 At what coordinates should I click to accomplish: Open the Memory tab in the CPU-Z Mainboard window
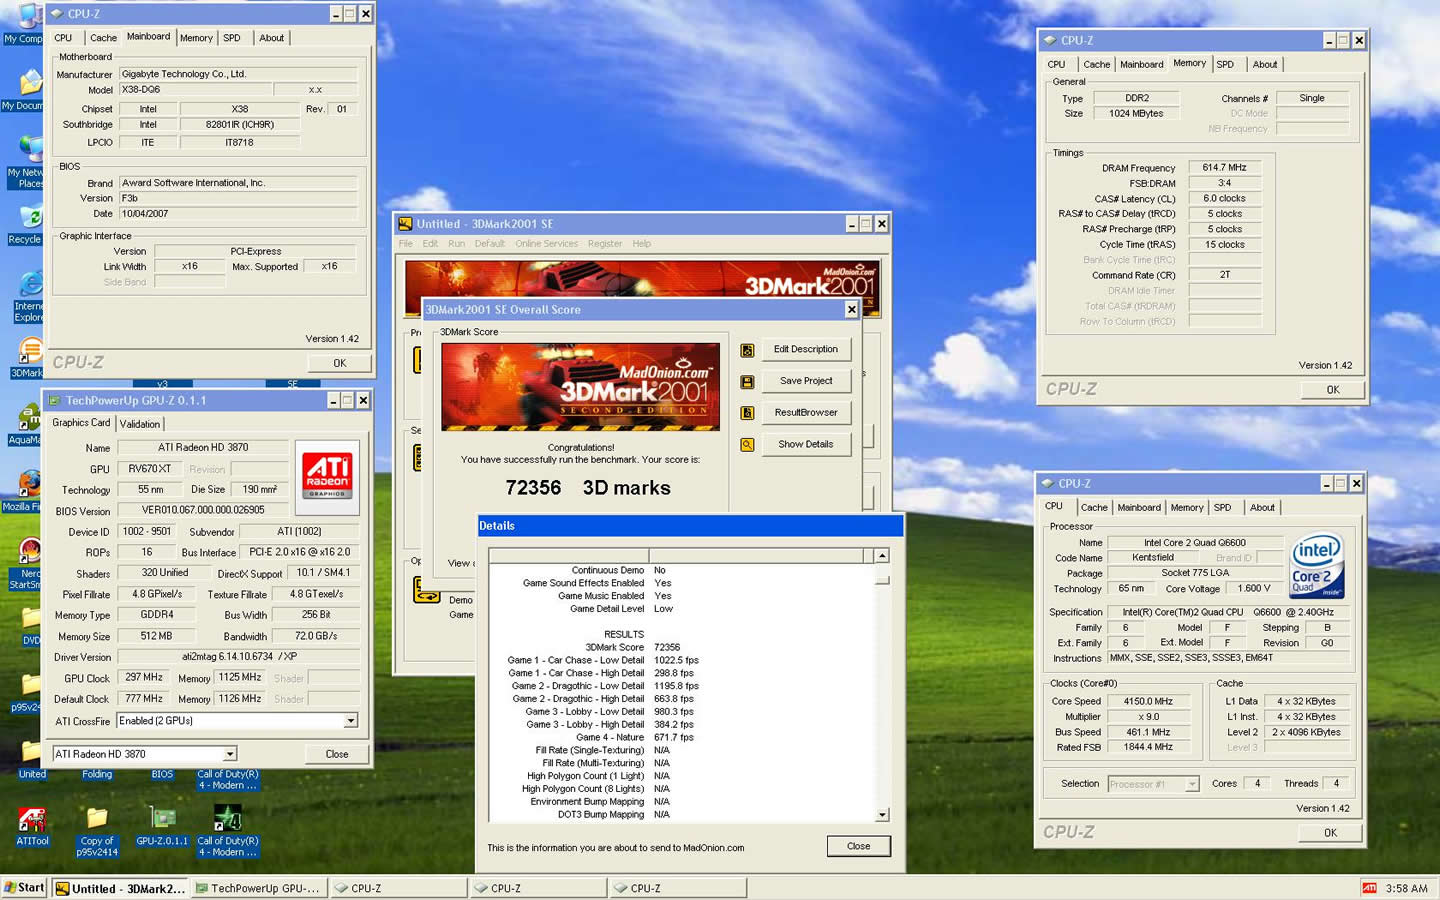pos(196,38)
